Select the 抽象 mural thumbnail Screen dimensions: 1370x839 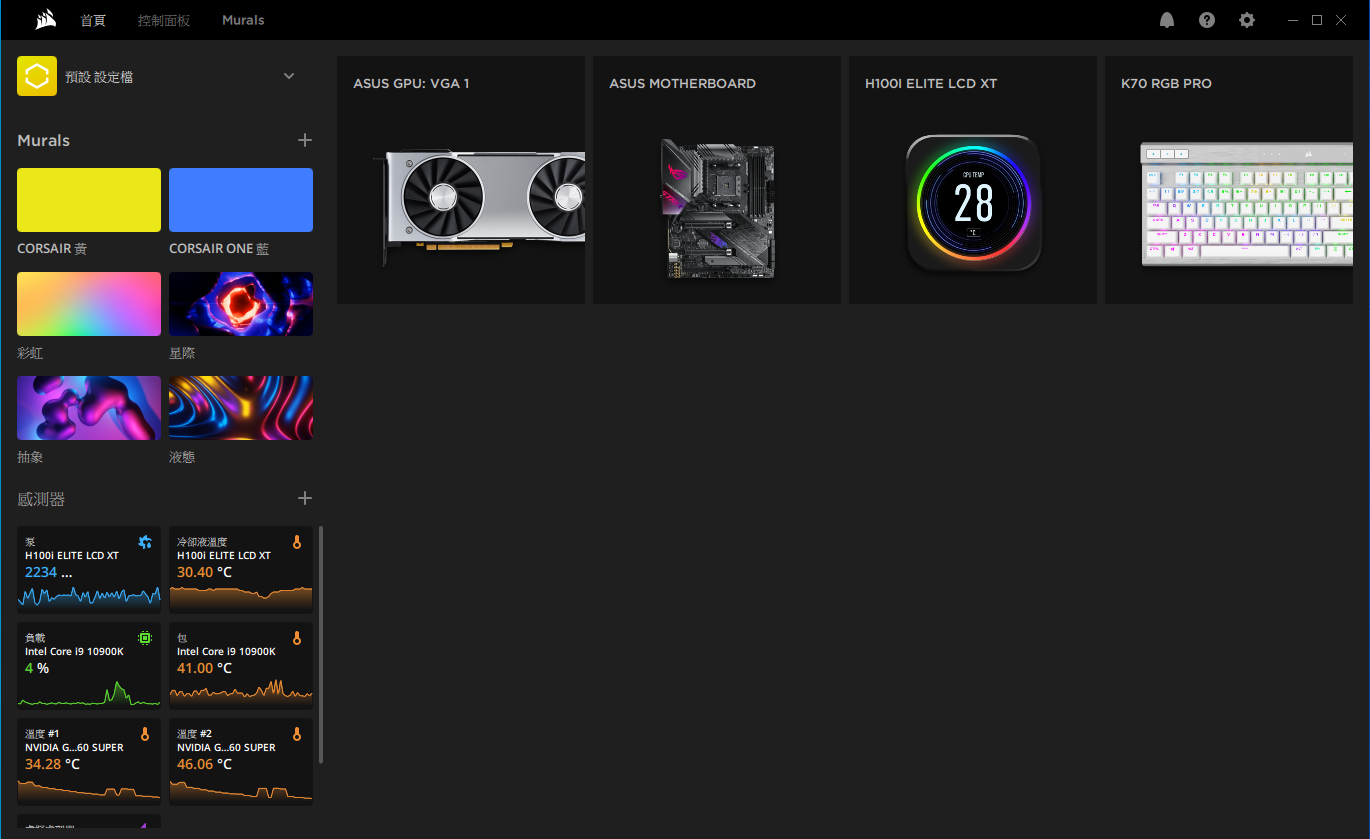coord(89,408)
